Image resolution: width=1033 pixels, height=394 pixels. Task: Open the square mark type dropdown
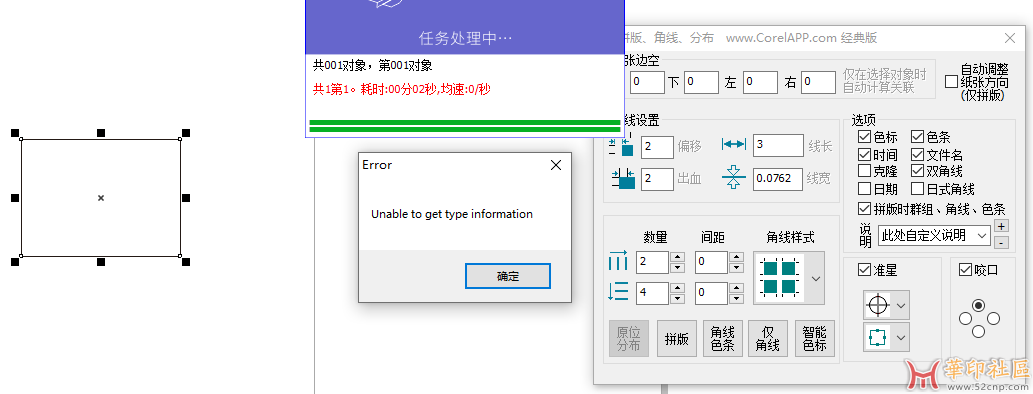[901, 339]
